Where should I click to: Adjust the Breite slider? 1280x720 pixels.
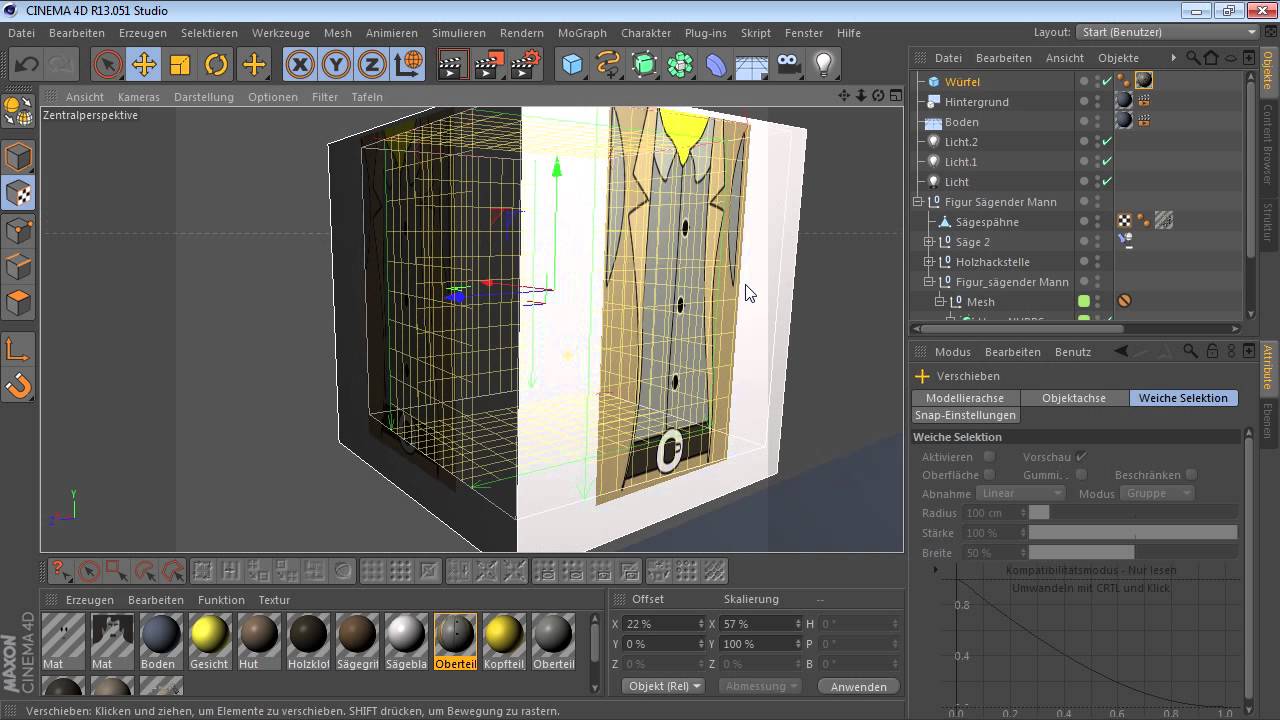[1133, 553]
